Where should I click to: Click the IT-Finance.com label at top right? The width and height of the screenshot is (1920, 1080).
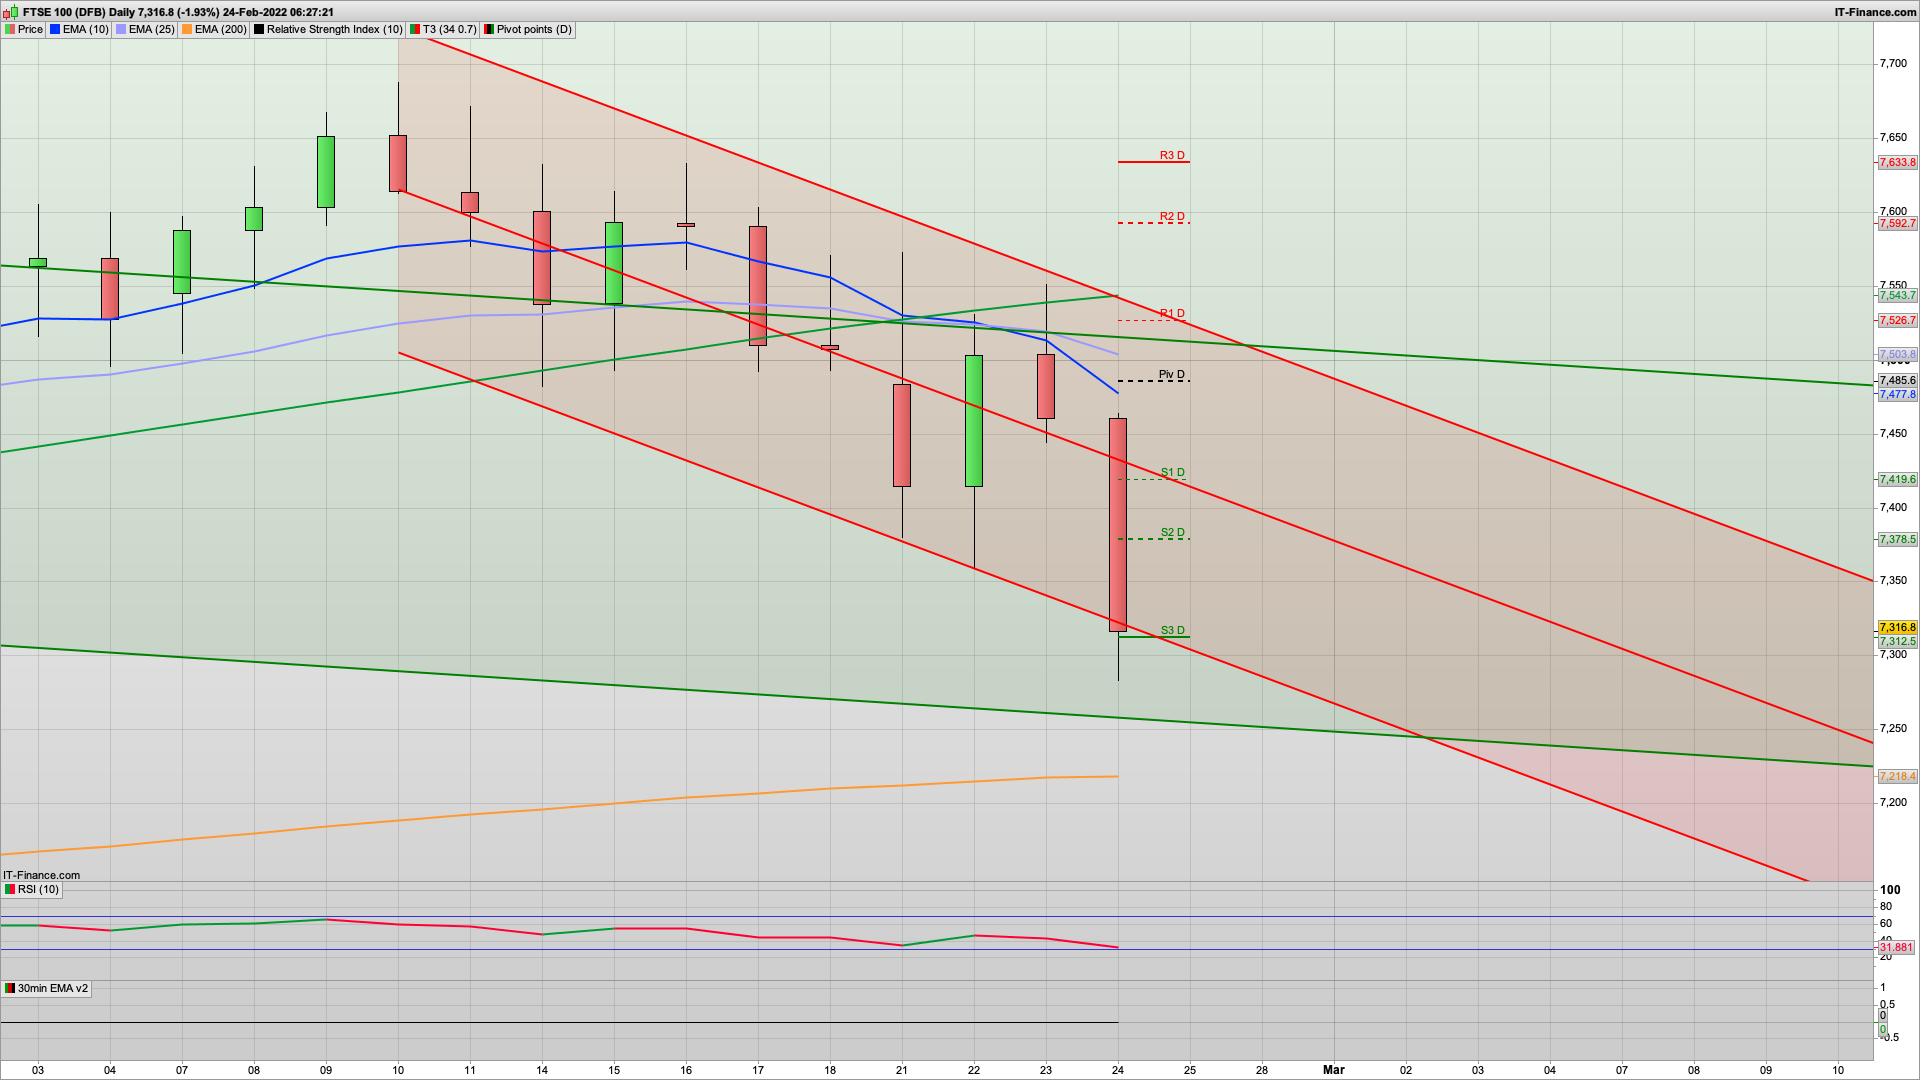pyautogui.click(x=1875, y=12)
